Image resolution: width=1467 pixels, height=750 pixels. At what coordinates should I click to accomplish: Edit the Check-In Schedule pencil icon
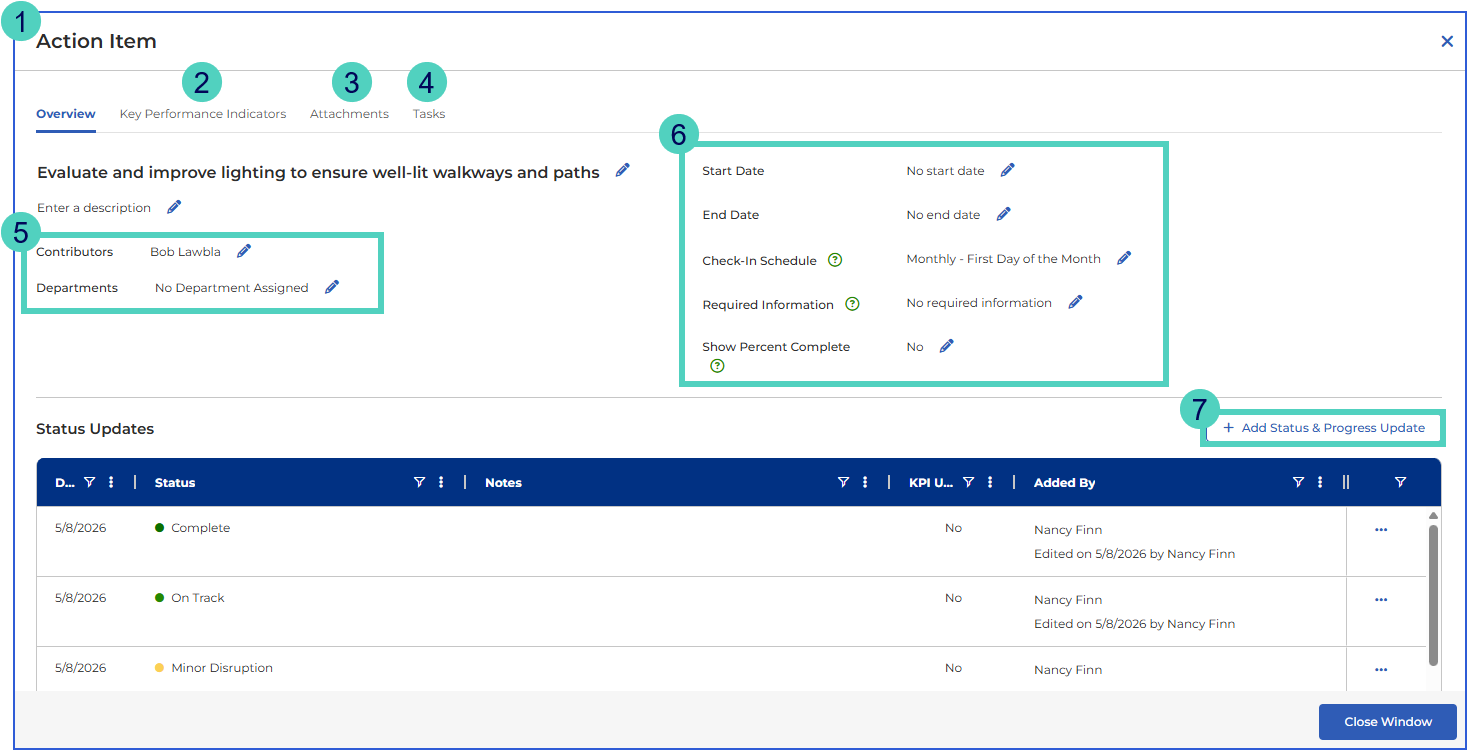tap(1124, 258)
